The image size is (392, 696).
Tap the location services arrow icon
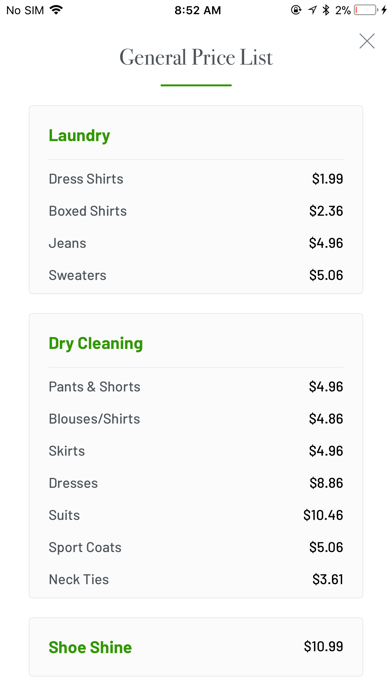(313, 10)
